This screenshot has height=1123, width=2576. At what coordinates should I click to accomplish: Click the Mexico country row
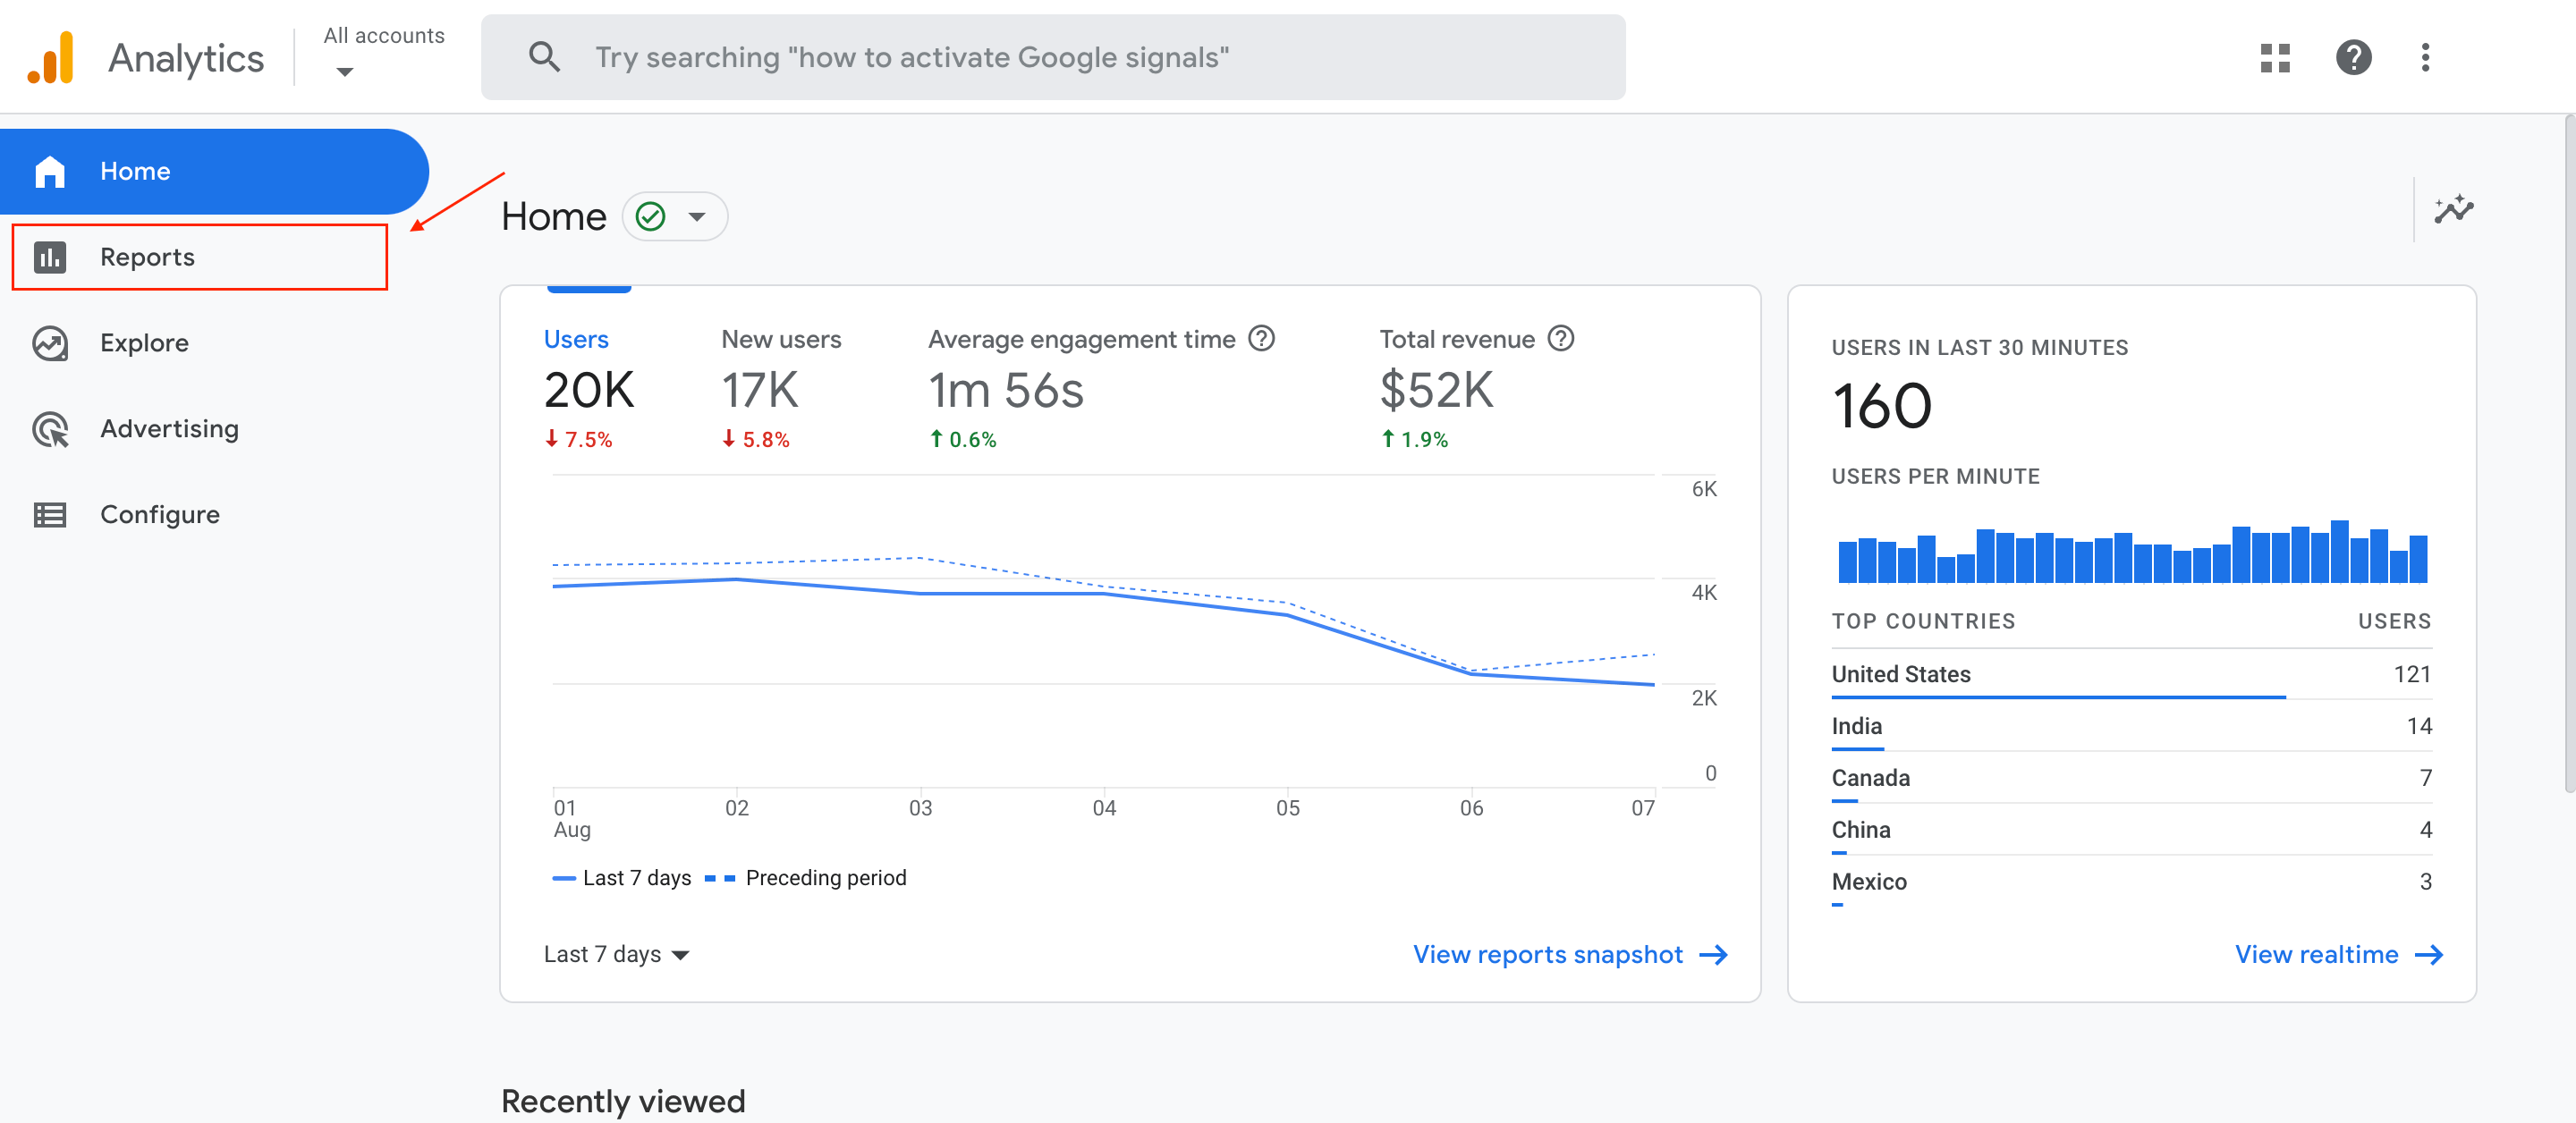coord(2131,883)
